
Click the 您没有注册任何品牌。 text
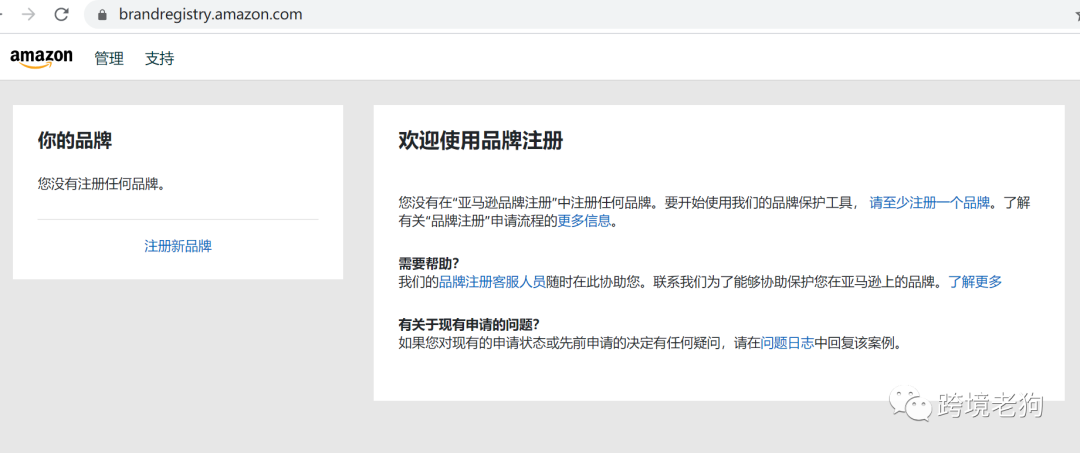tap(103, 184)
